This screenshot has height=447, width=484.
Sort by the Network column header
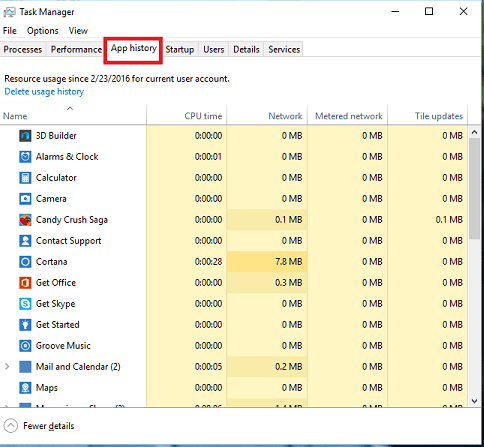coord(267,116)
